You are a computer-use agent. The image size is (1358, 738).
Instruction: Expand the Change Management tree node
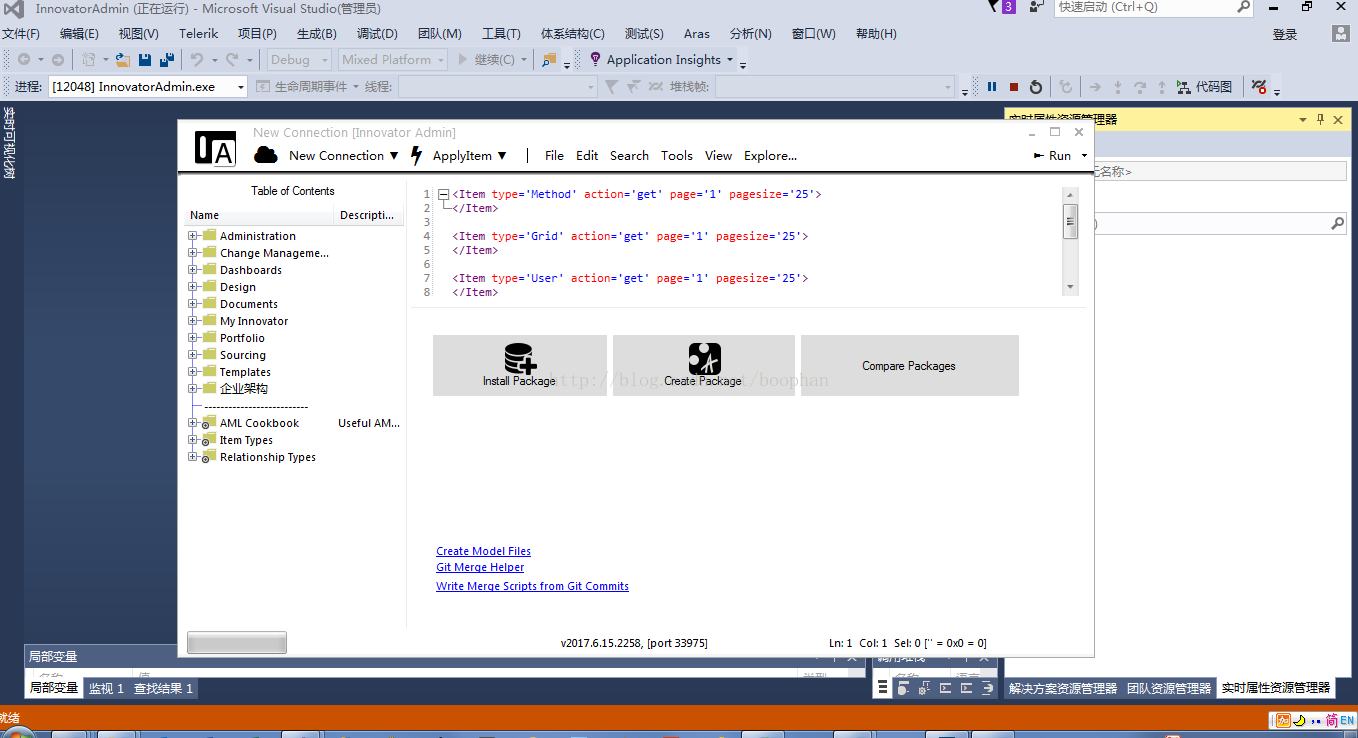click(x=193, y=253)
